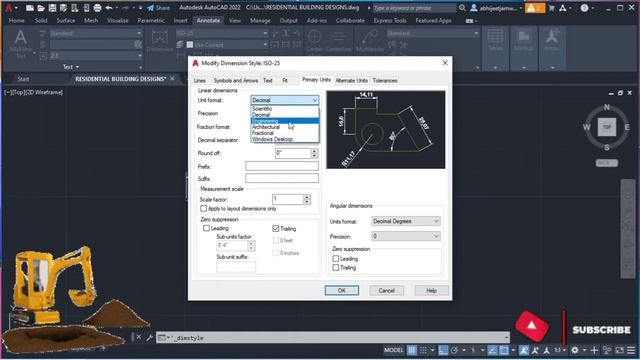Click the Cancel button
Viewport: 640px width, 360px height.
[386, 291]
